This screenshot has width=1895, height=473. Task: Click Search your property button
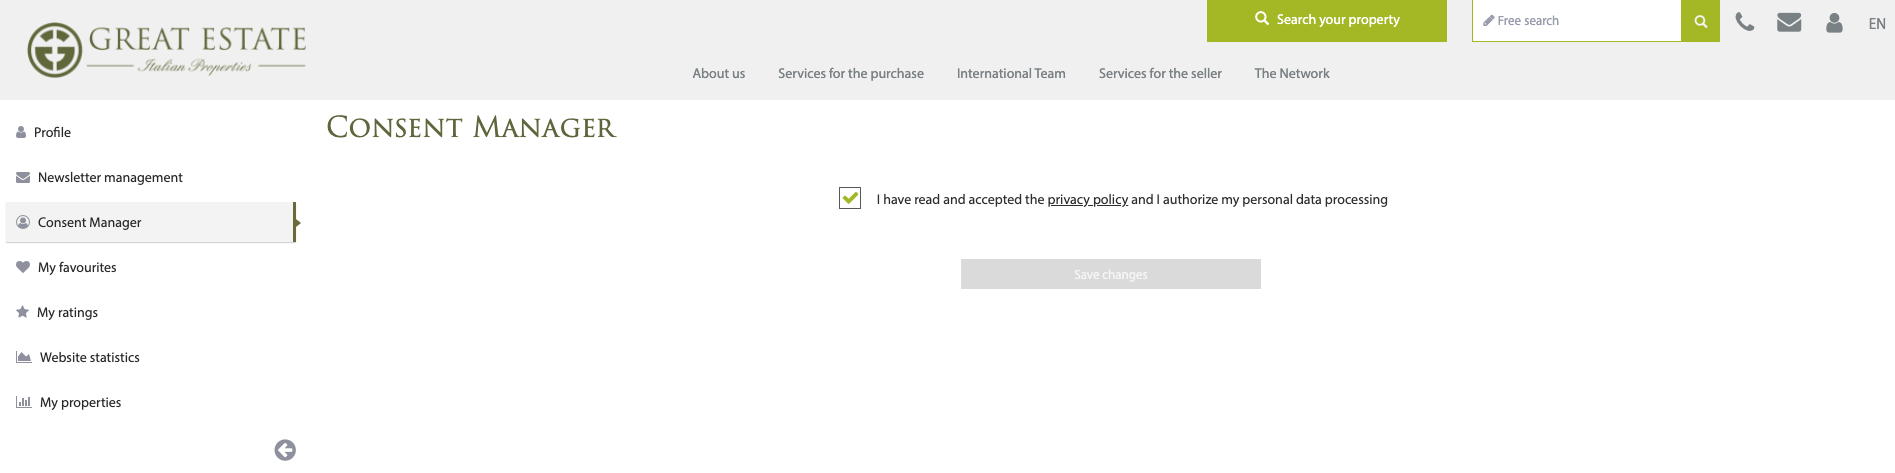tap(1327, 20)
